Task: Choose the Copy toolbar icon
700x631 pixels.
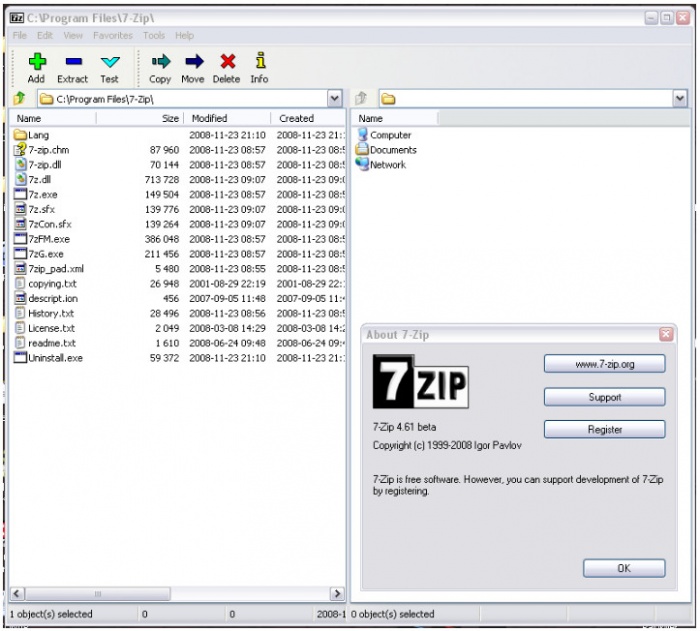Action: [x=161, y=62]
